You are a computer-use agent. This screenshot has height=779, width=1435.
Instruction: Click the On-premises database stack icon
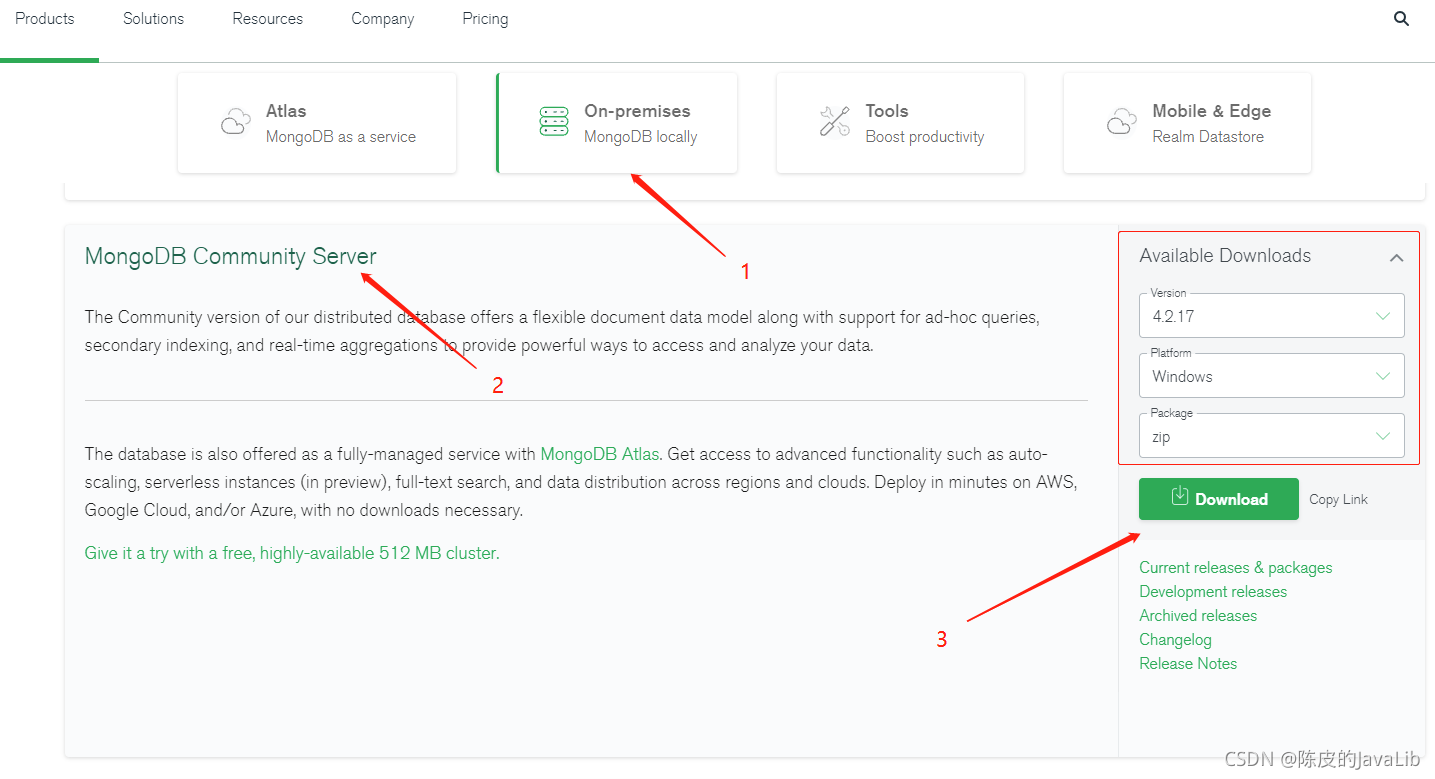tap(554, 122)
